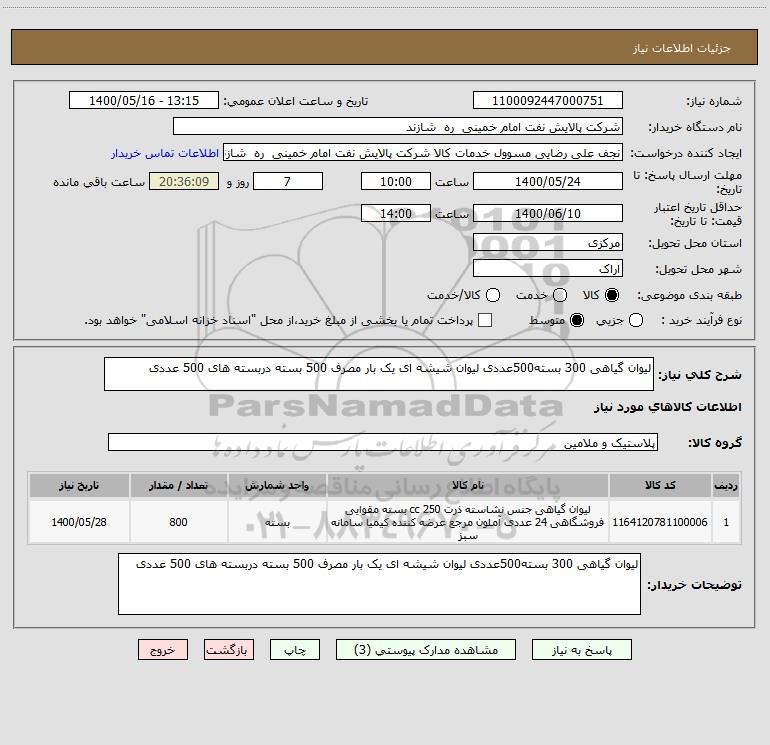Viewport: 770px width, 745px height.
Task: Click the buyer name field شرکت پالایش نفت
Action: (x=398, y=126)
